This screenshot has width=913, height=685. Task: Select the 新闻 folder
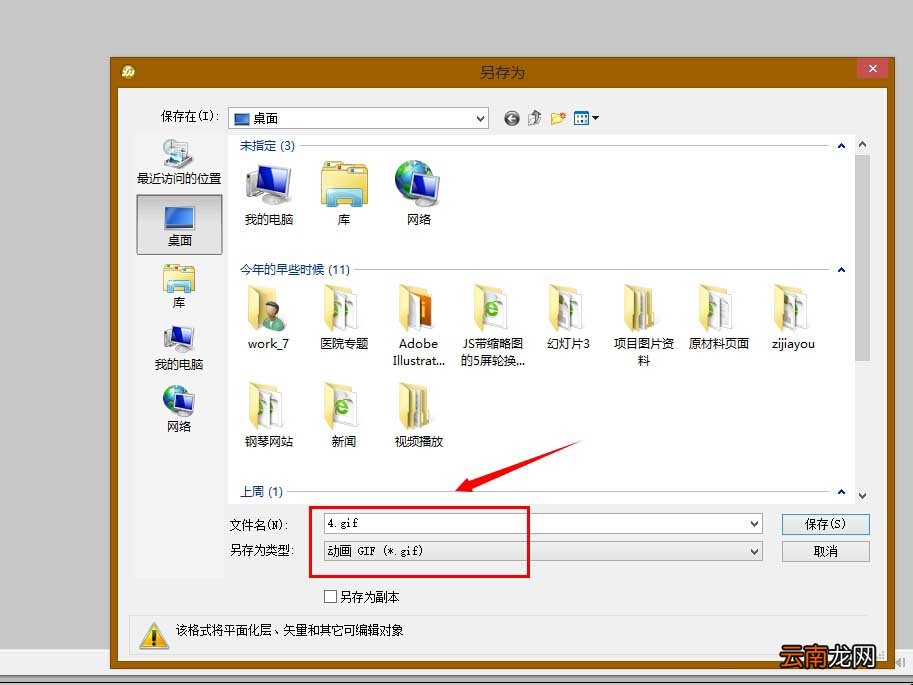344,416
